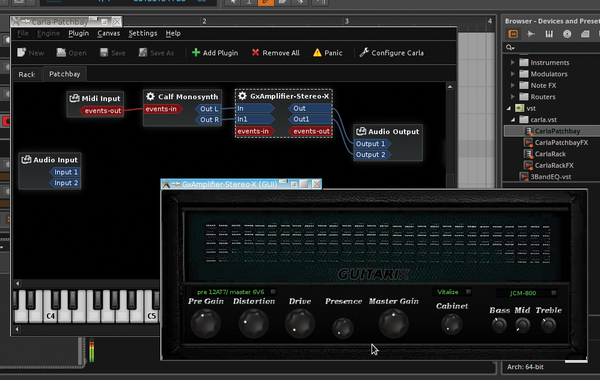Screen dimensions: 600x380
Task: Click the browser search field
Action: [552, 47]
